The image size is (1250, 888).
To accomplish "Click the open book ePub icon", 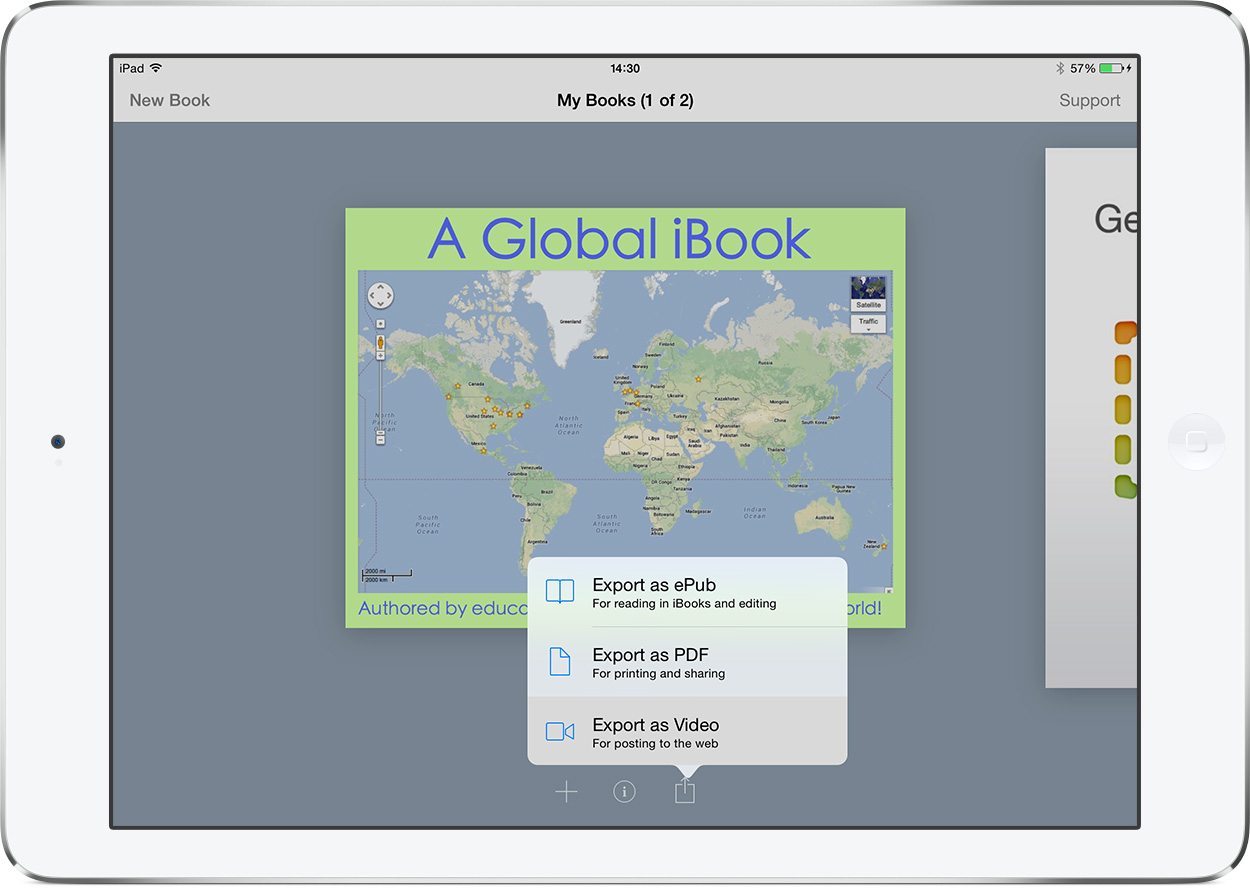I will click(560, 592).
